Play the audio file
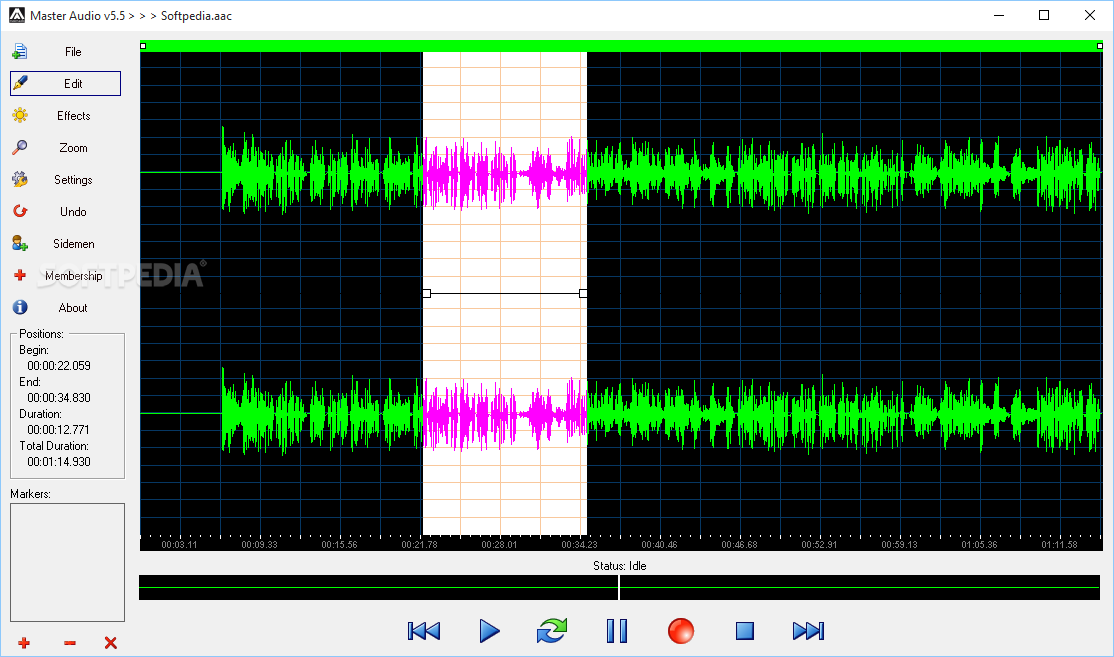The height and width of the screenshot is (657, 1114). 489,631
